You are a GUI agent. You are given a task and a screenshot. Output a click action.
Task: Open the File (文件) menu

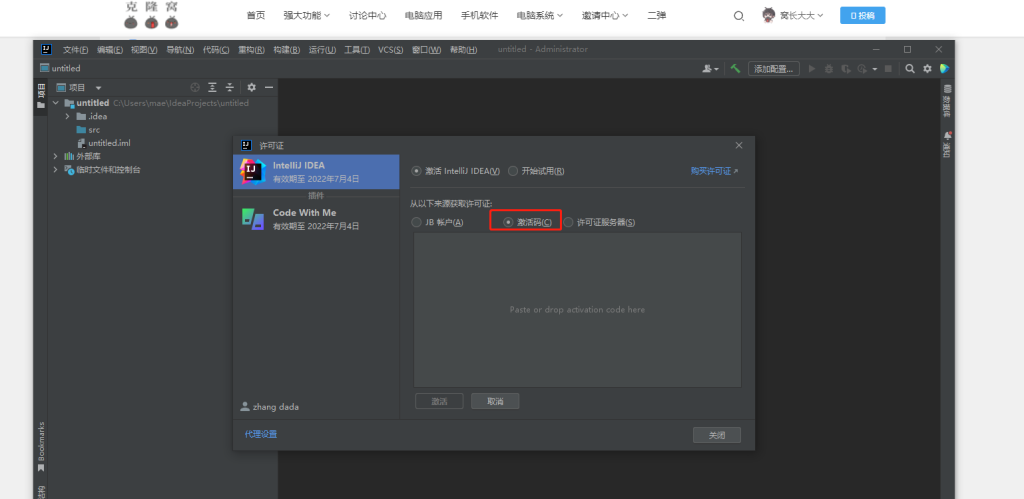point(75,50)
